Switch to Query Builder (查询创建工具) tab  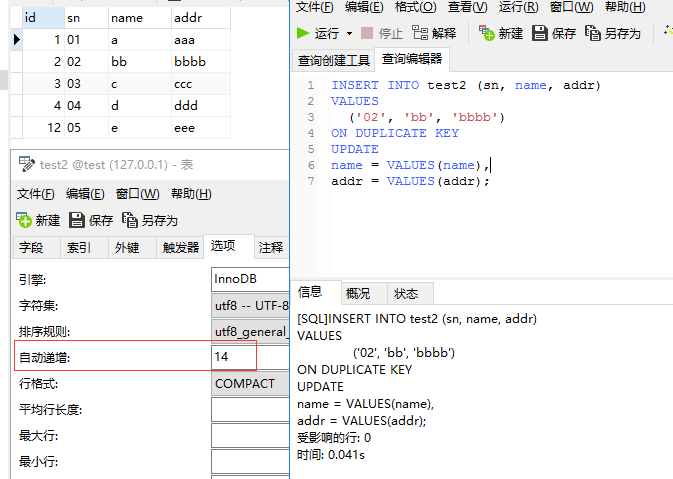coord(333,61)
